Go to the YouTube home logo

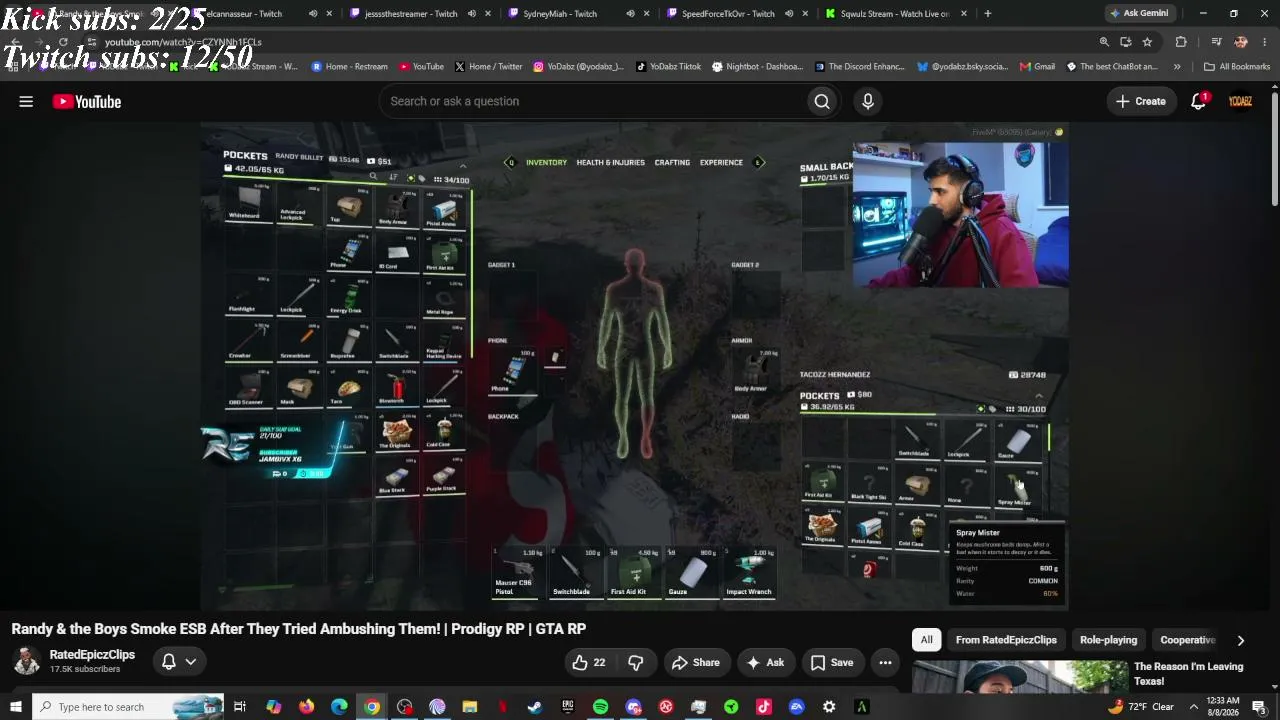[87, 101]
